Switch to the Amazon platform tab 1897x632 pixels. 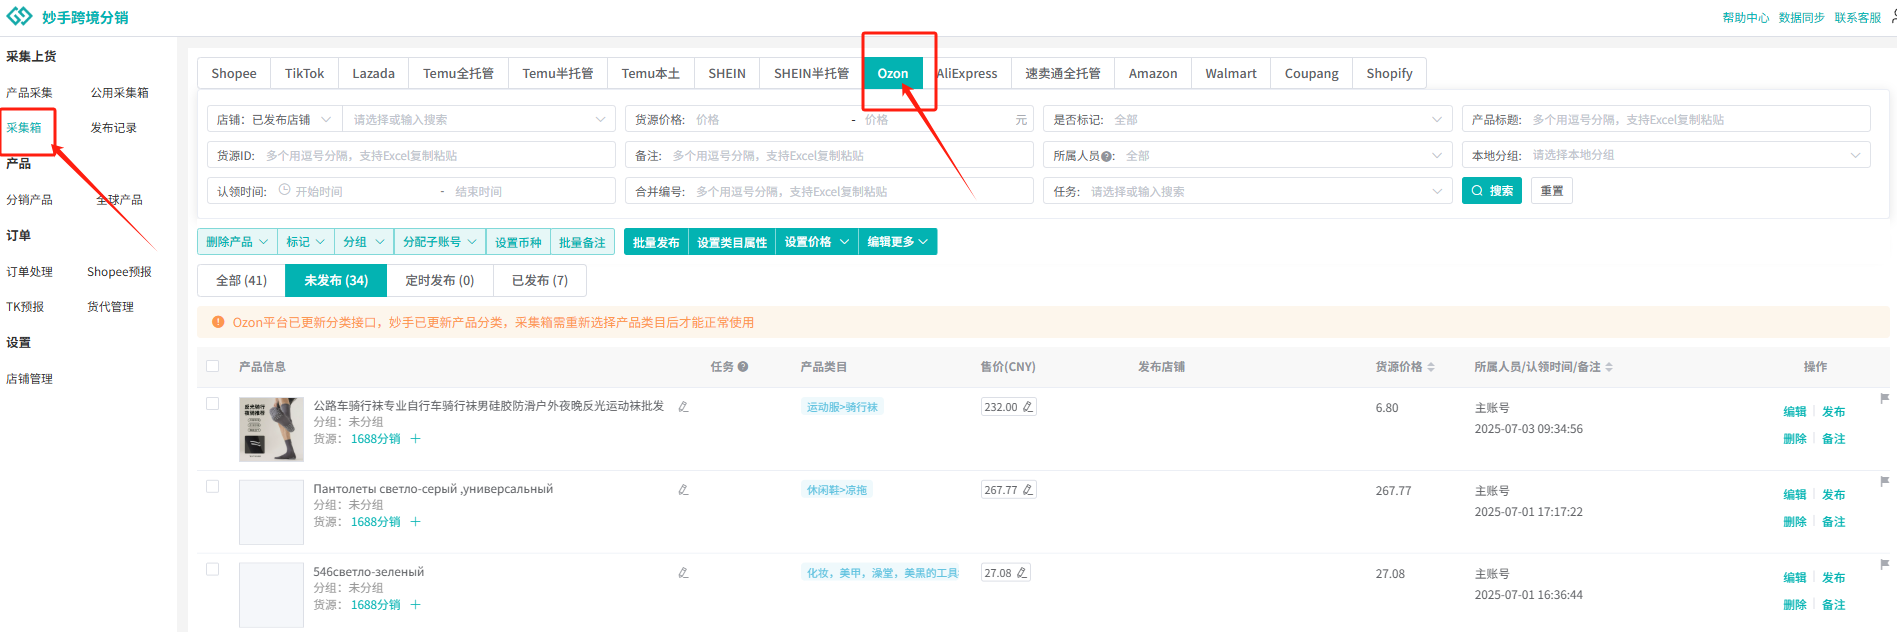[1153, 74]
